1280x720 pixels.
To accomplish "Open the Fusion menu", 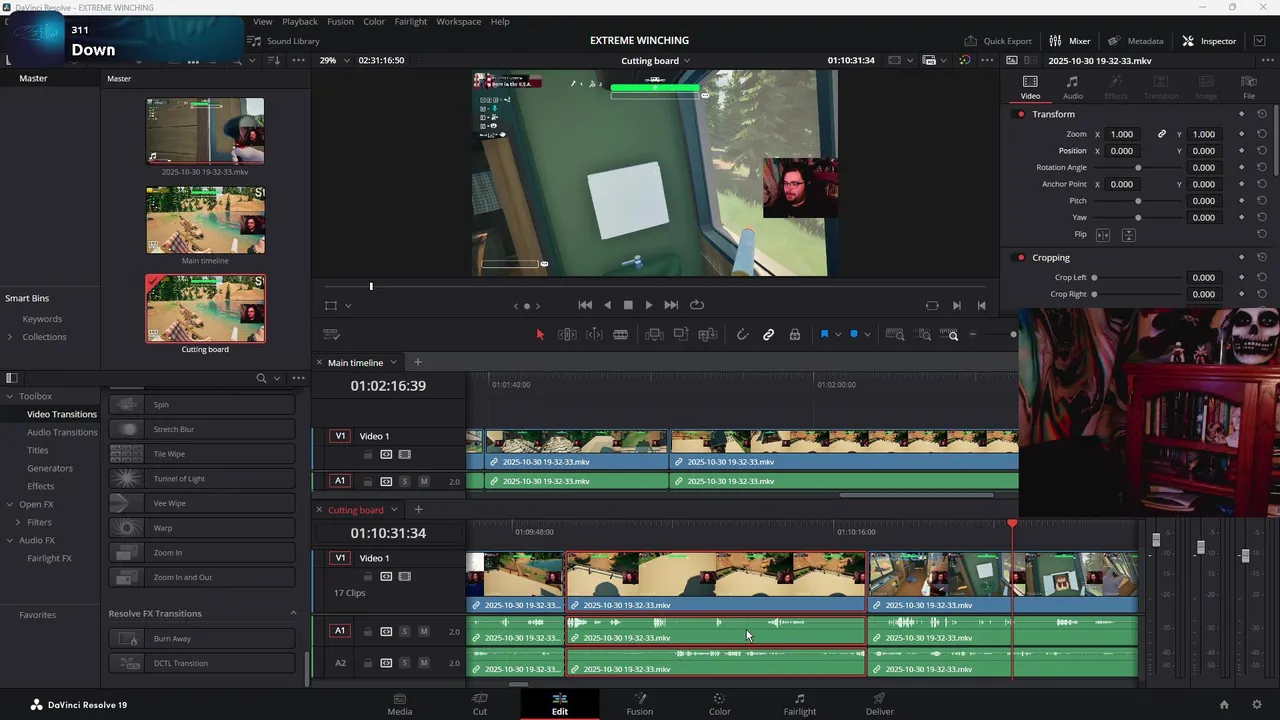I will click(340, 22).
